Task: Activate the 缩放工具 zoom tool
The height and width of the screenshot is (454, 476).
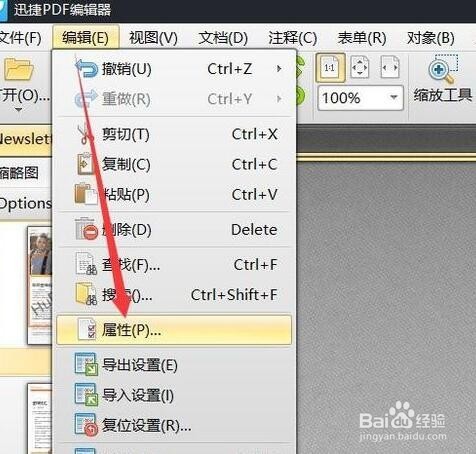Action: (x=443, y=79)
